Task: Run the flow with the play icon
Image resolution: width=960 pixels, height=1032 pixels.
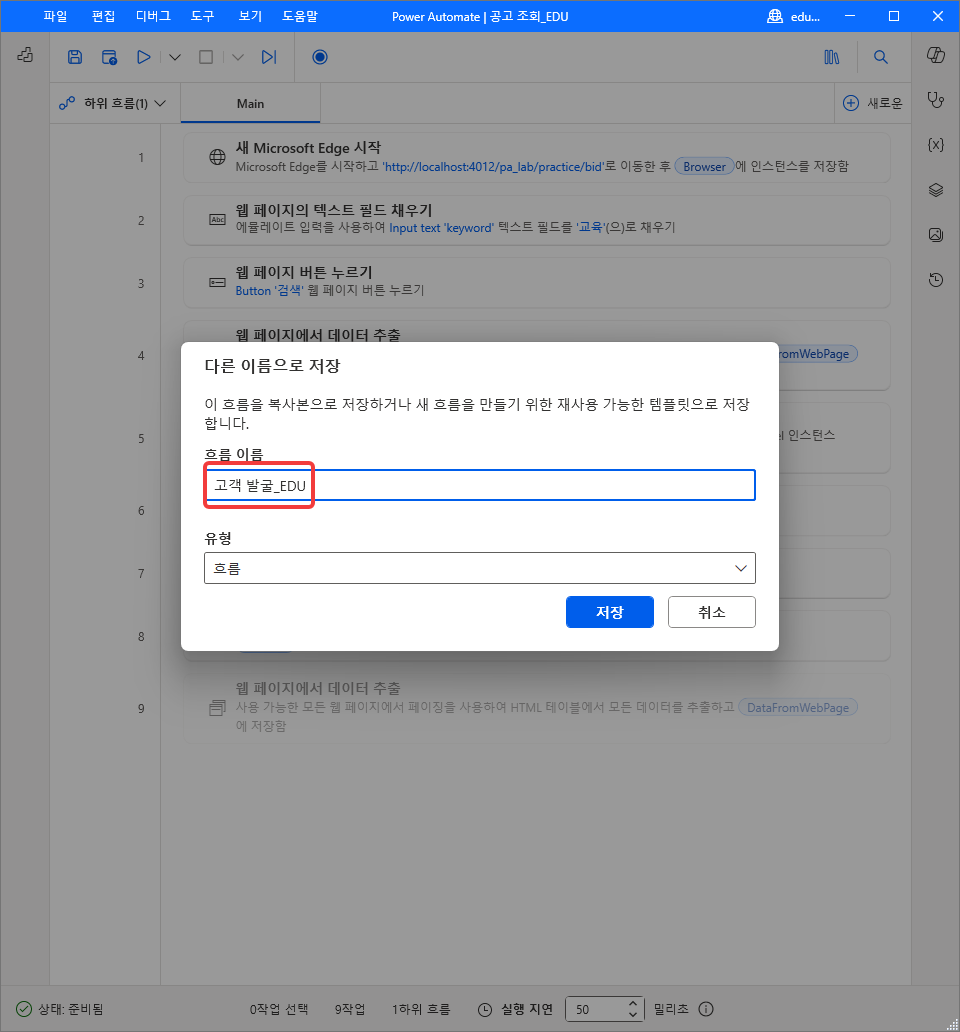Action: [143, 57]
